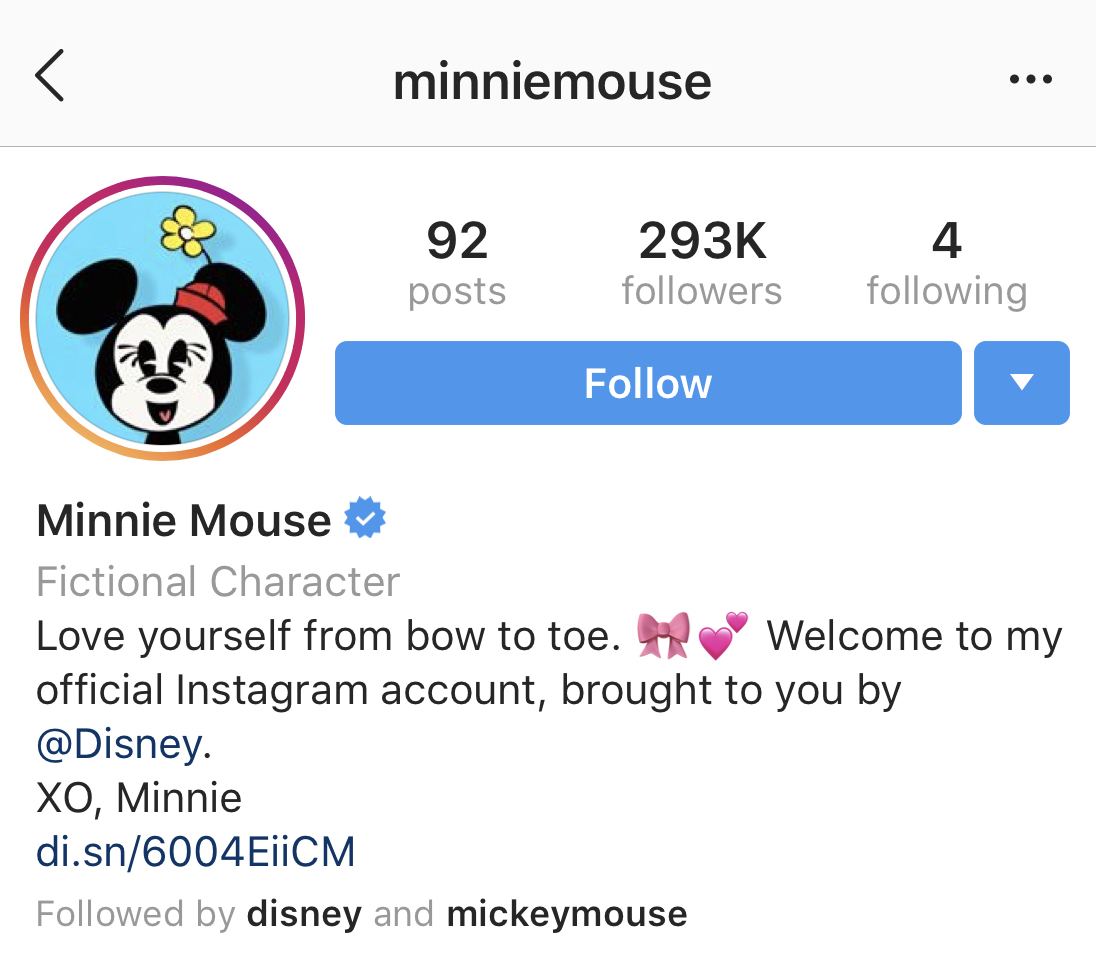Viewport: 1096px width, 957px height.
Task: Tap the back arrow icon
Action: [x=50, y=77]
